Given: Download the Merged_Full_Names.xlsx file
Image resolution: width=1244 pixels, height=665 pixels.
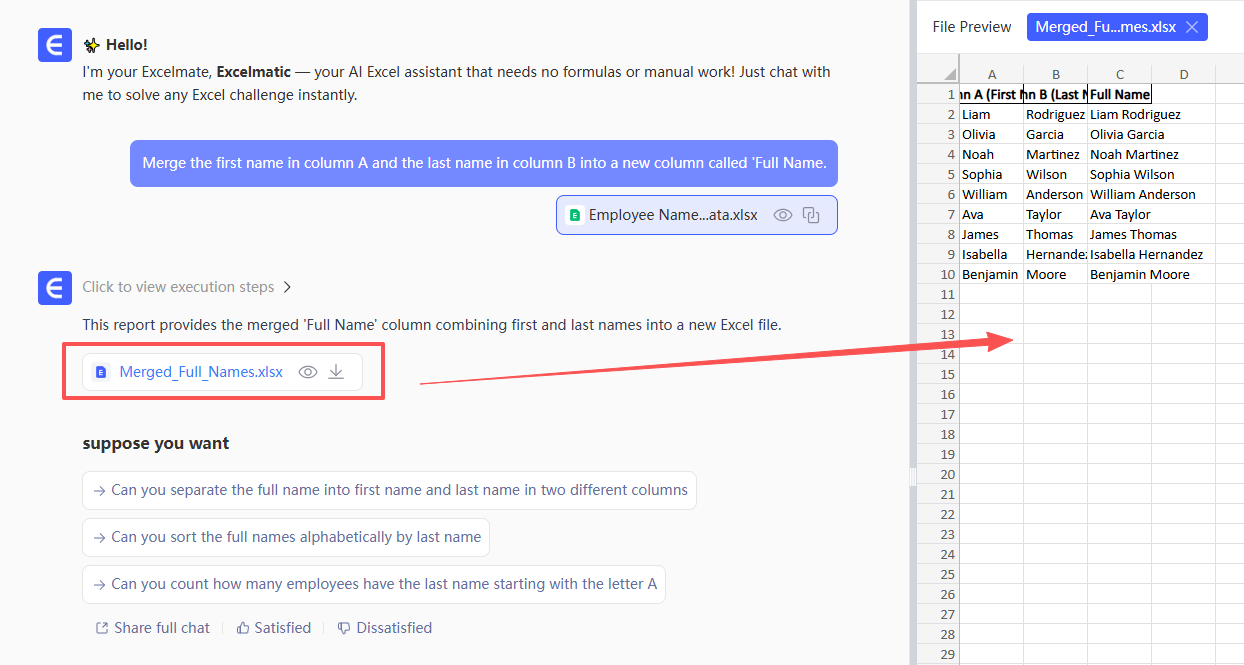Looking at the screenshot, I should pos(336,372).
